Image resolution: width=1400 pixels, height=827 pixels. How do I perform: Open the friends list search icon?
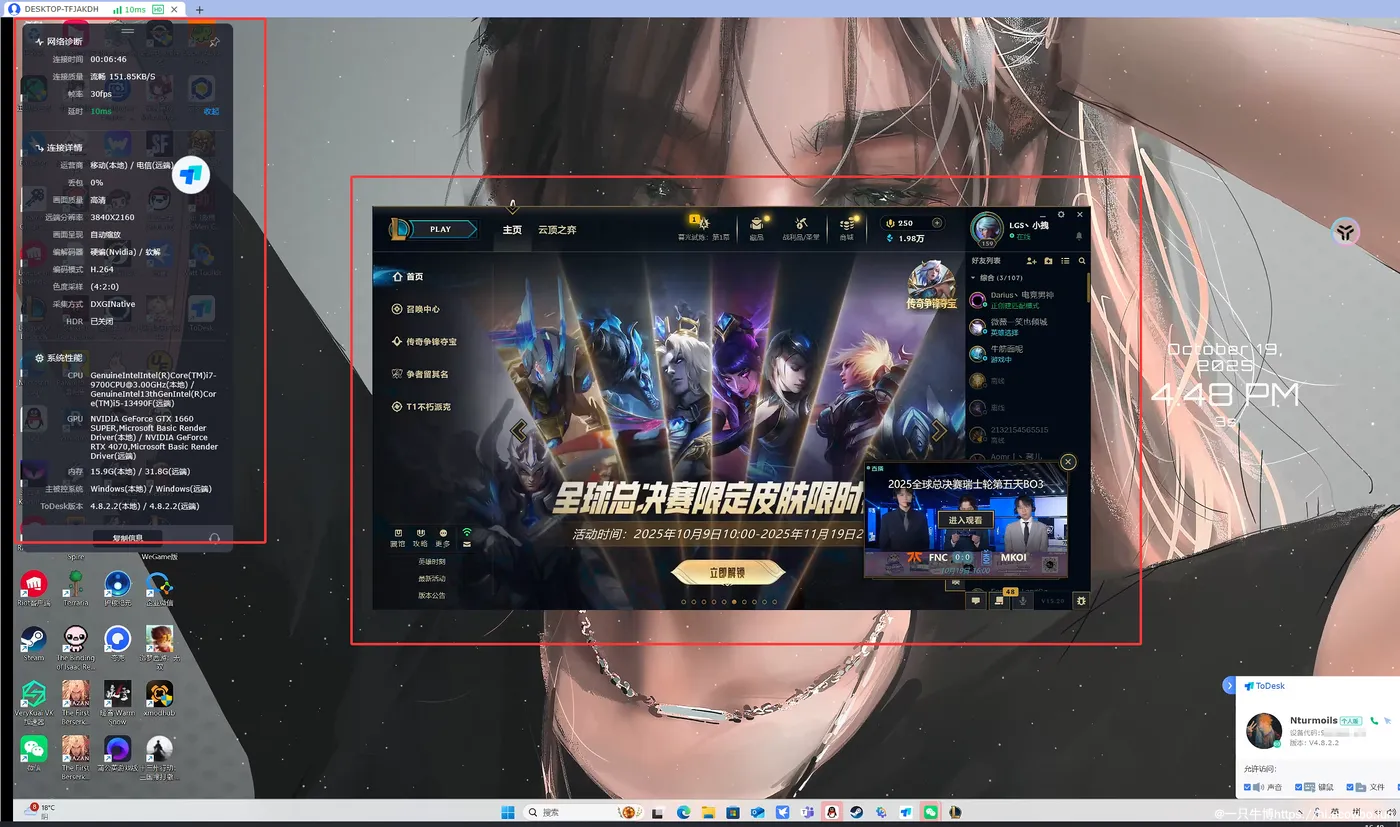pos(1081,261)
